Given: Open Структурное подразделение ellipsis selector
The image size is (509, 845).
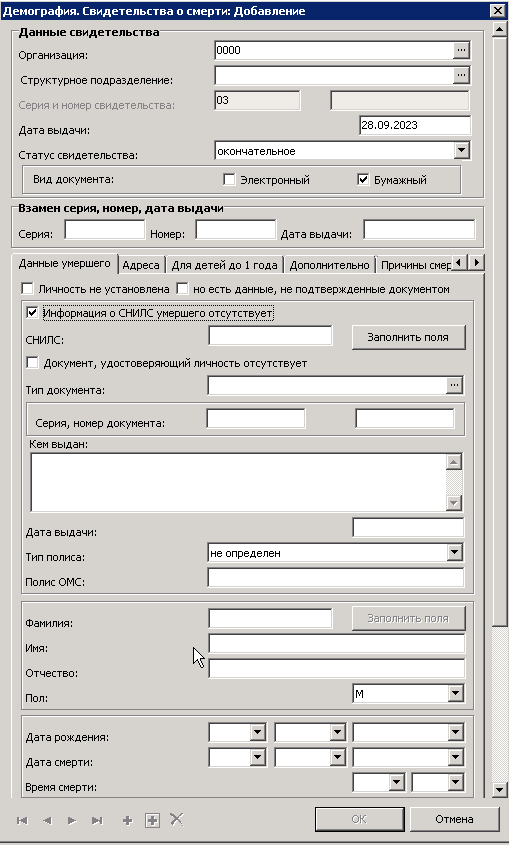Looking at the screenshot, I should tap(461, 75).
